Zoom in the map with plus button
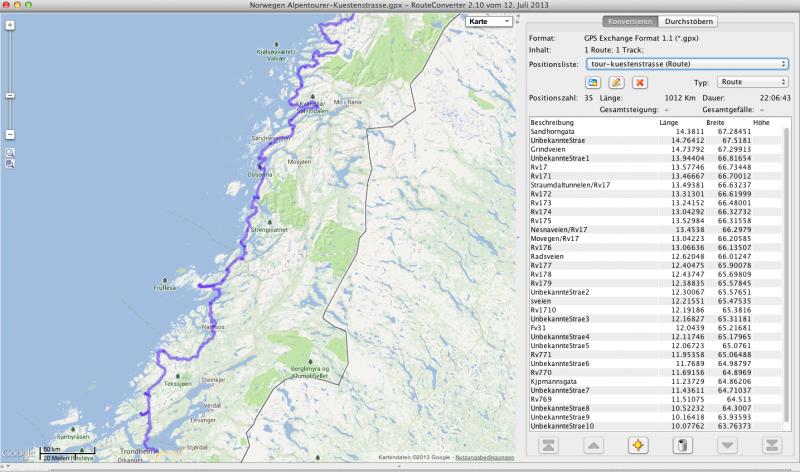800x472 pixels. coord(9,25)
